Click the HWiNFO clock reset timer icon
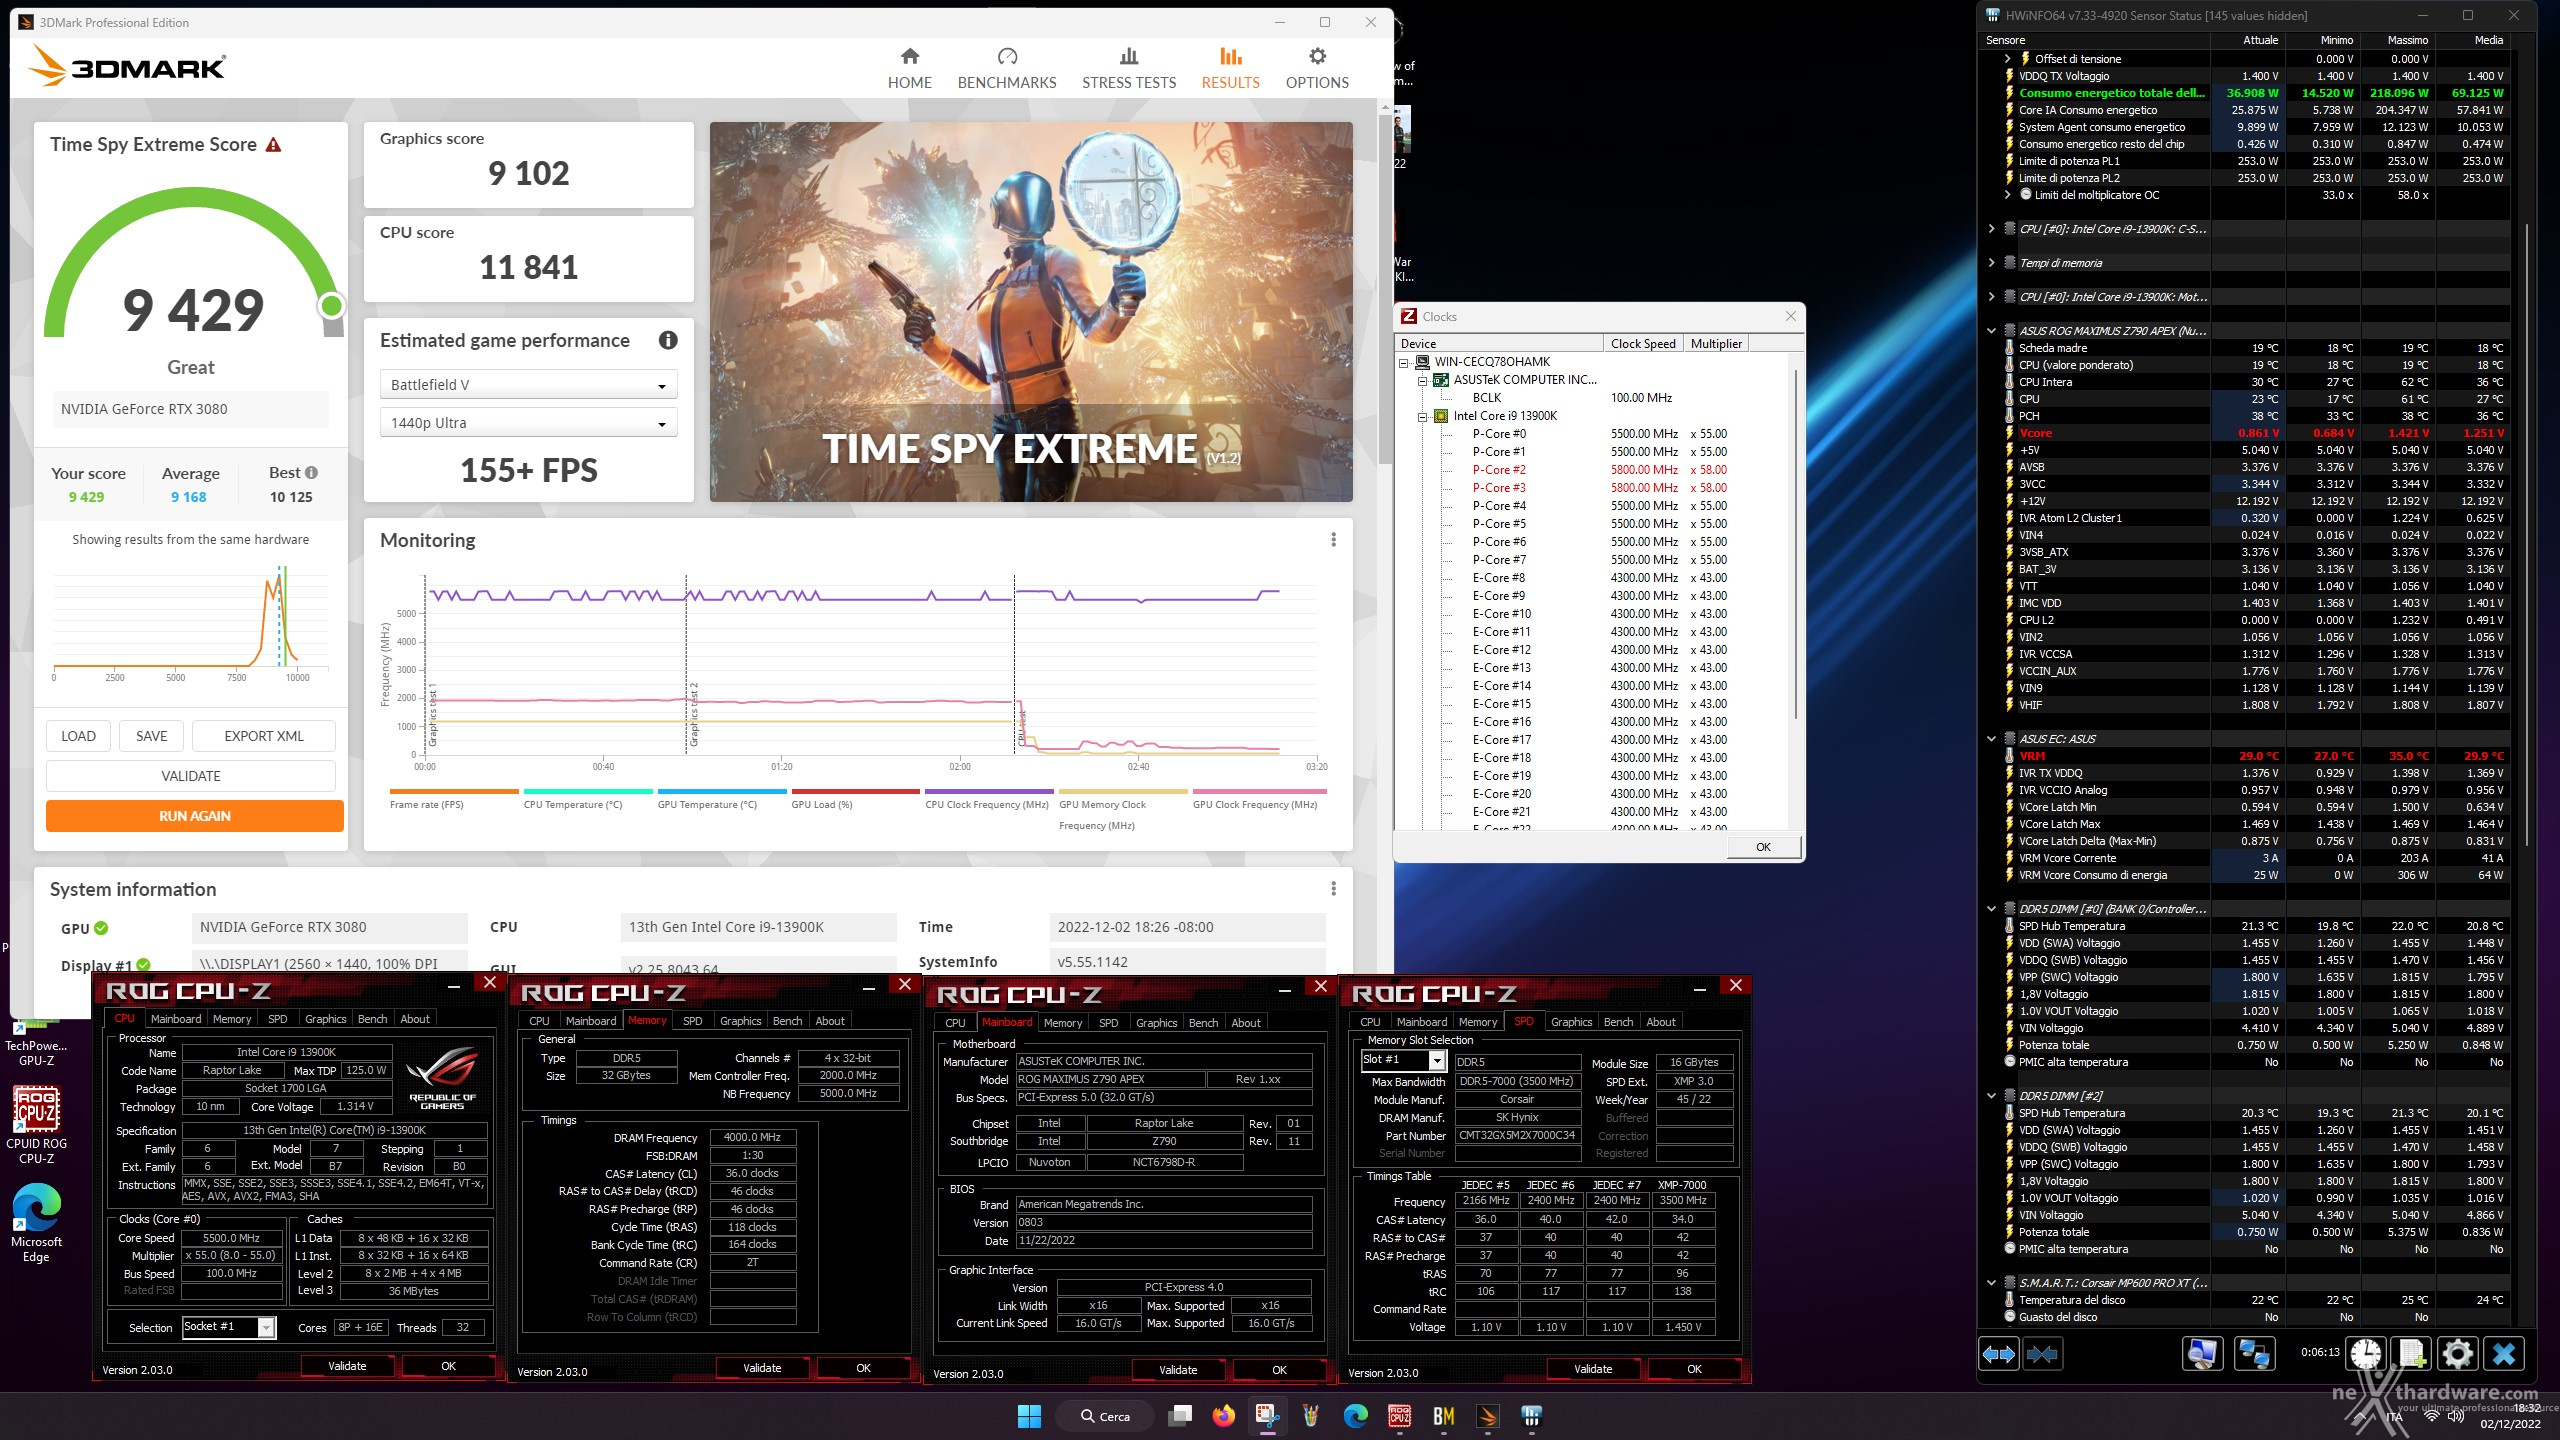The image size is (2560, 1440). point(2365,1354)
